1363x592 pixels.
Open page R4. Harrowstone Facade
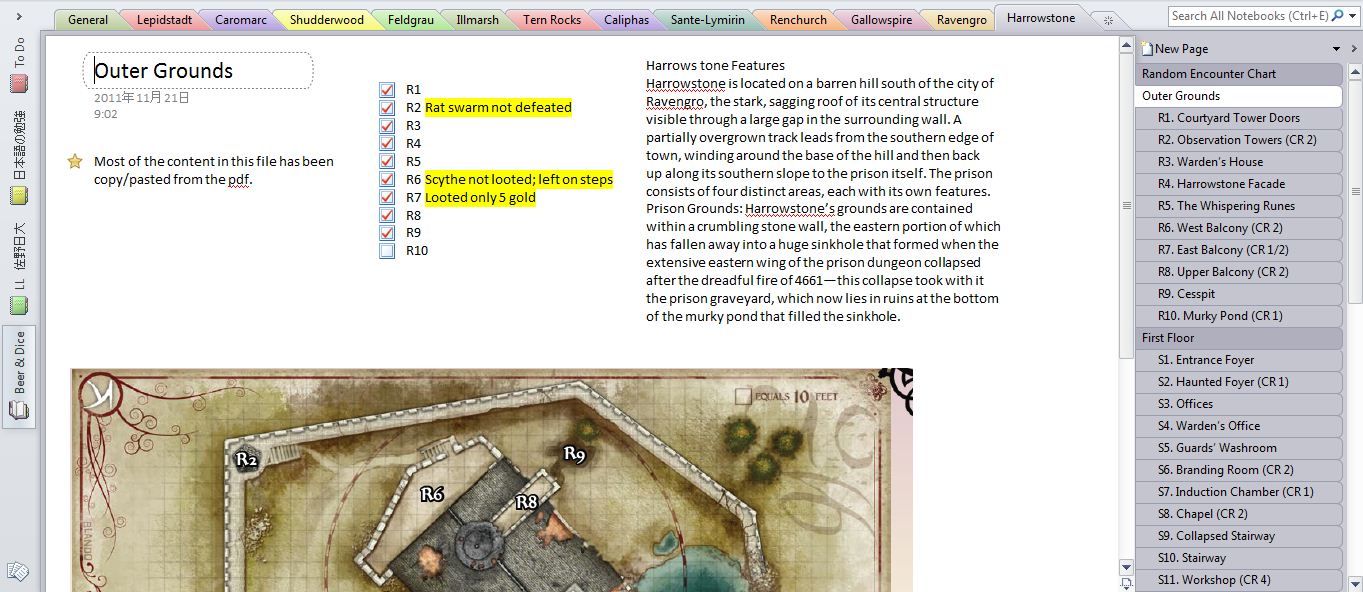[1239, 184]
